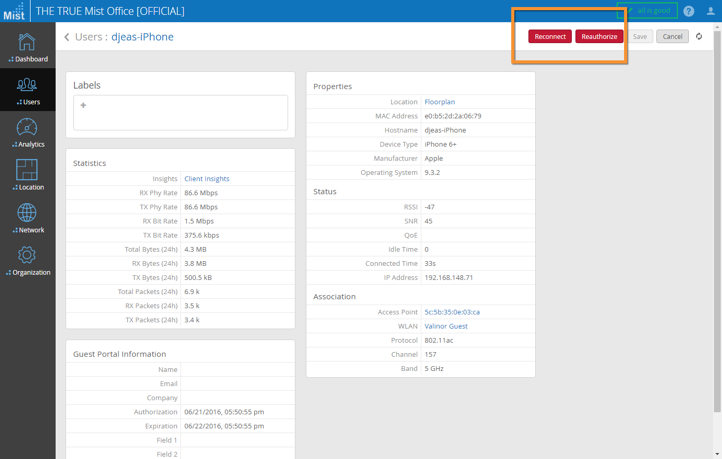
Task: Click the Mist logo
Action: point(14,11)
